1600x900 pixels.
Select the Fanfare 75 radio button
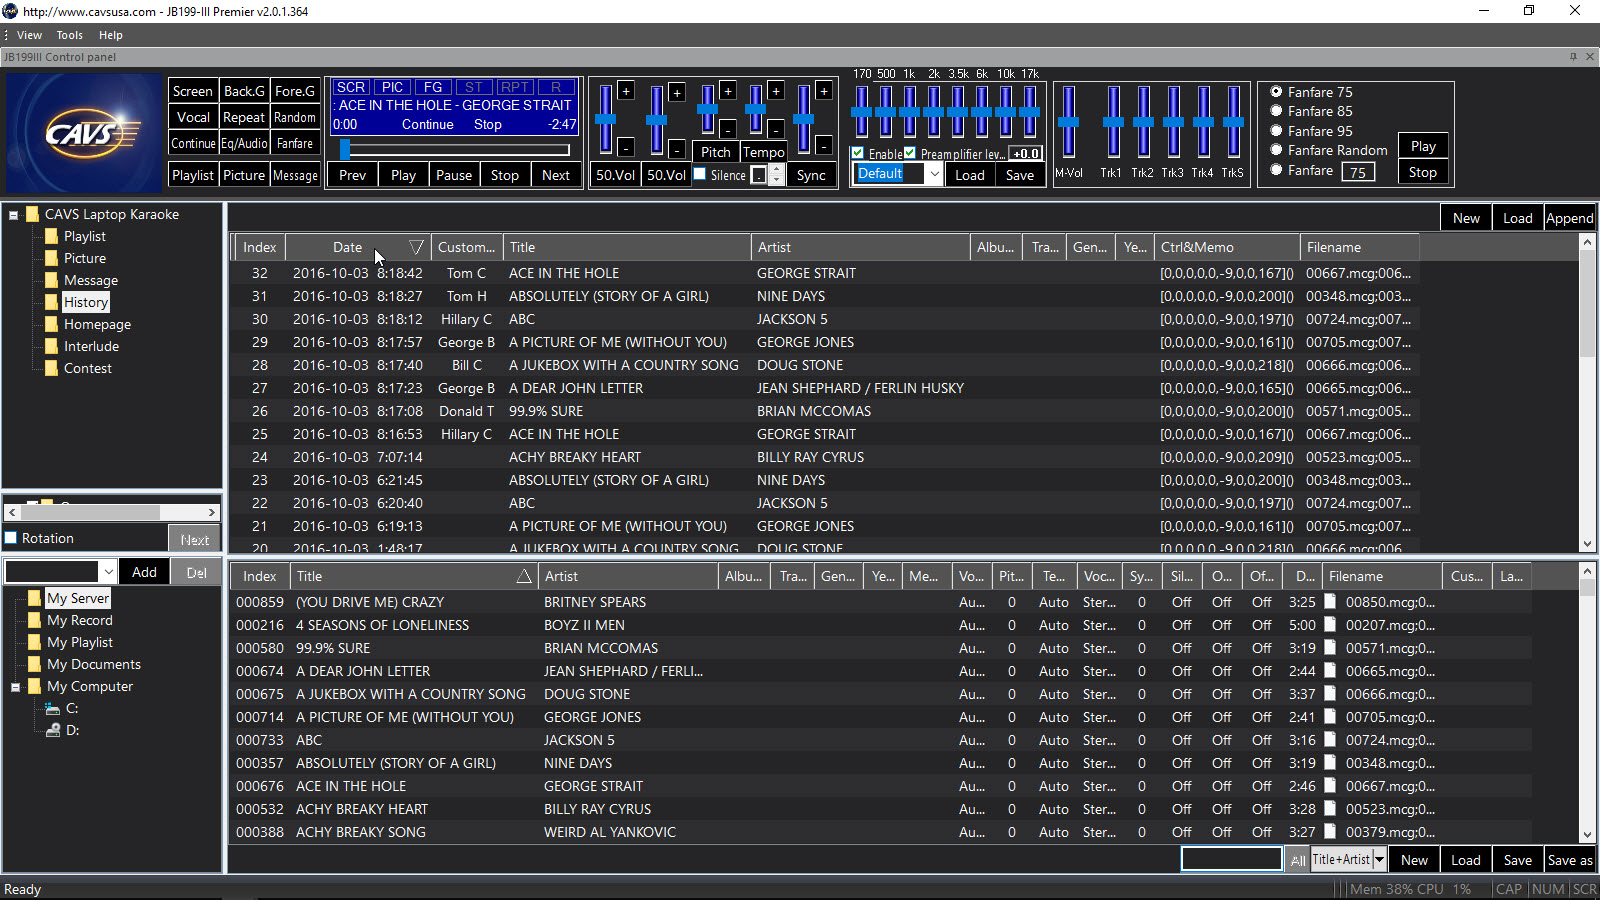(x=1276, y=91)
